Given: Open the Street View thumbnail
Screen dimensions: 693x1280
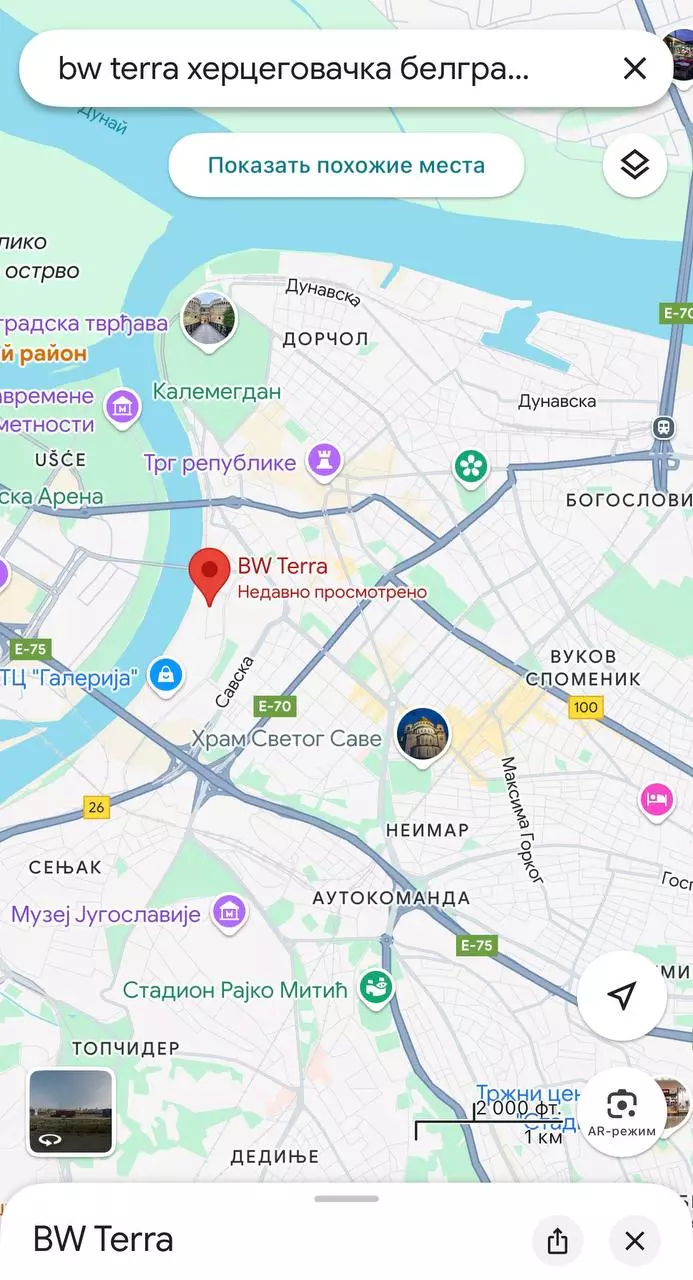Looking at the screenshot, I should [x=71, y=1112].
